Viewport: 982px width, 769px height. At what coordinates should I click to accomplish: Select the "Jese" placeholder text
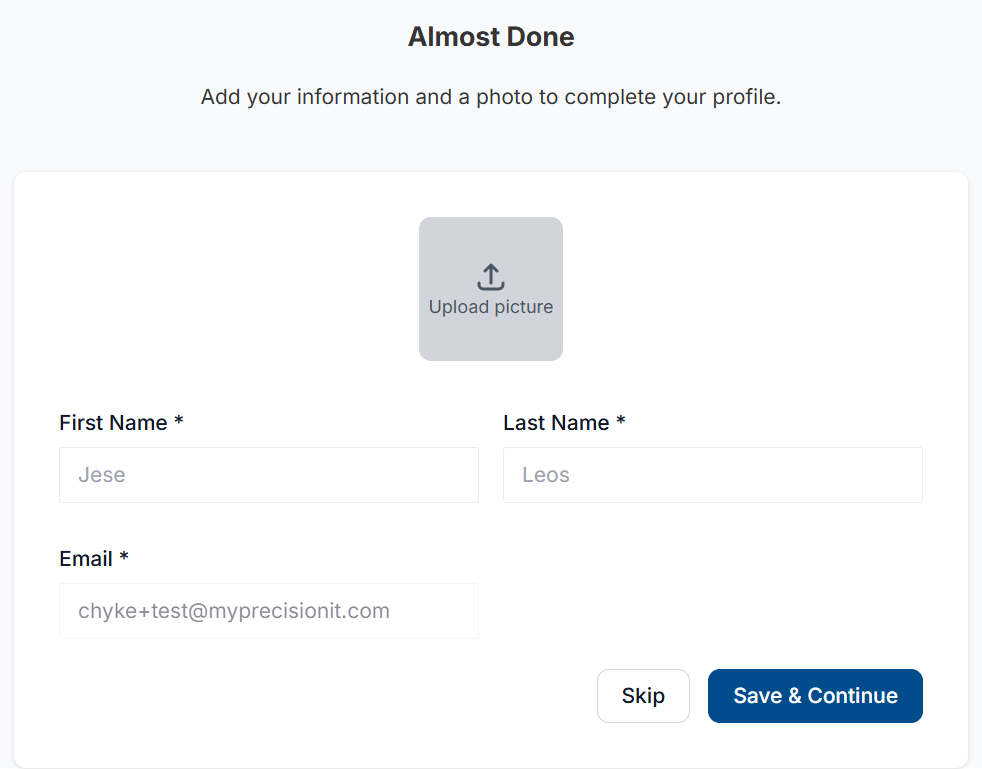(x=101, y=475)
